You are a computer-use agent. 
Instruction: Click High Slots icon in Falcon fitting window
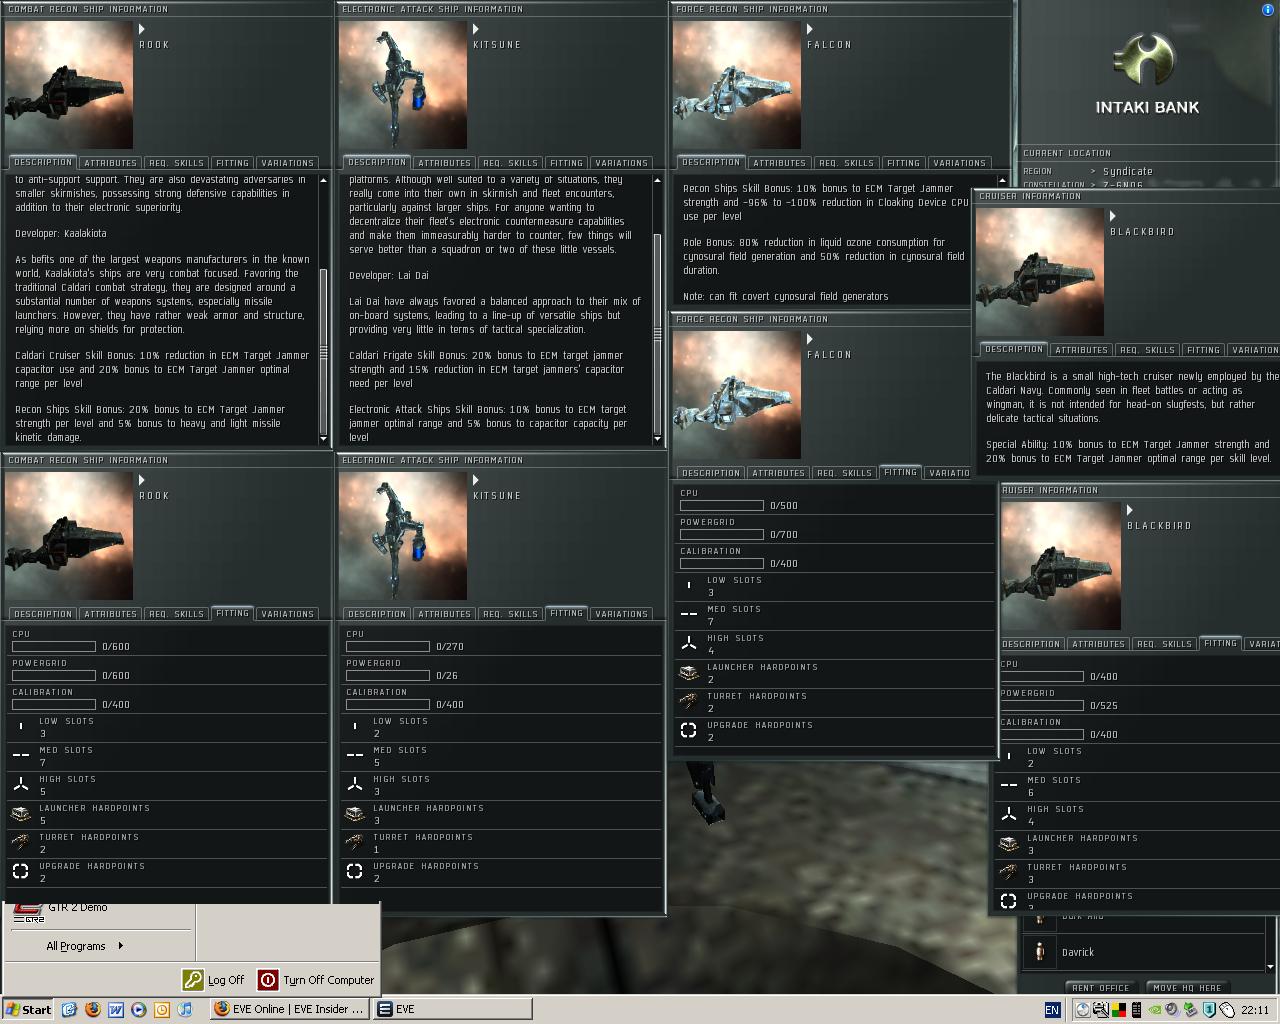click(x=689, y=644)
